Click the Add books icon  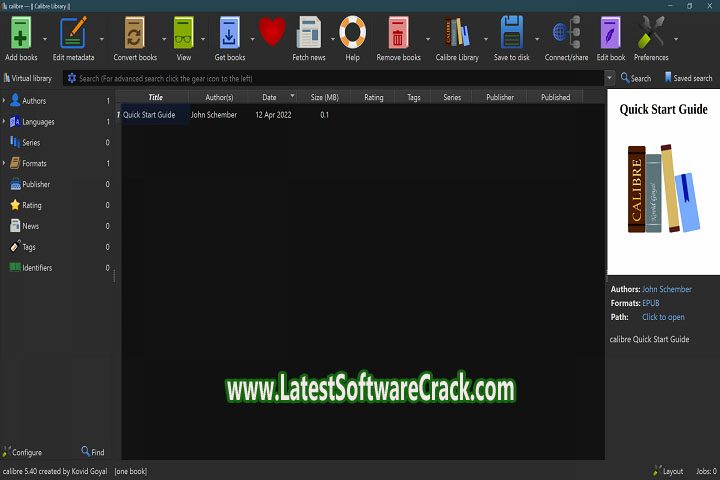click(21, 33)
